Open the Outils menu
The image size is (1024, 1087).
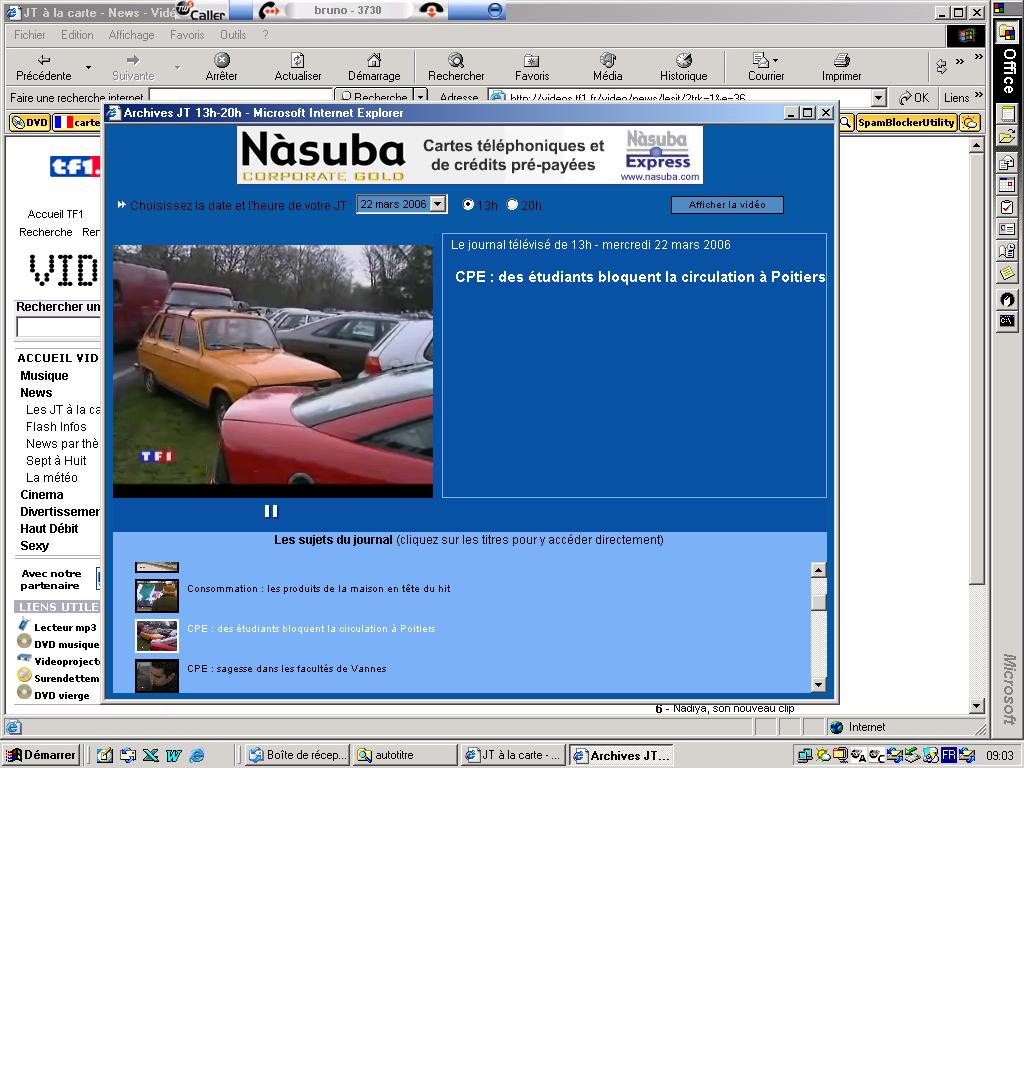pyautogui.click(x=233, y=35)
